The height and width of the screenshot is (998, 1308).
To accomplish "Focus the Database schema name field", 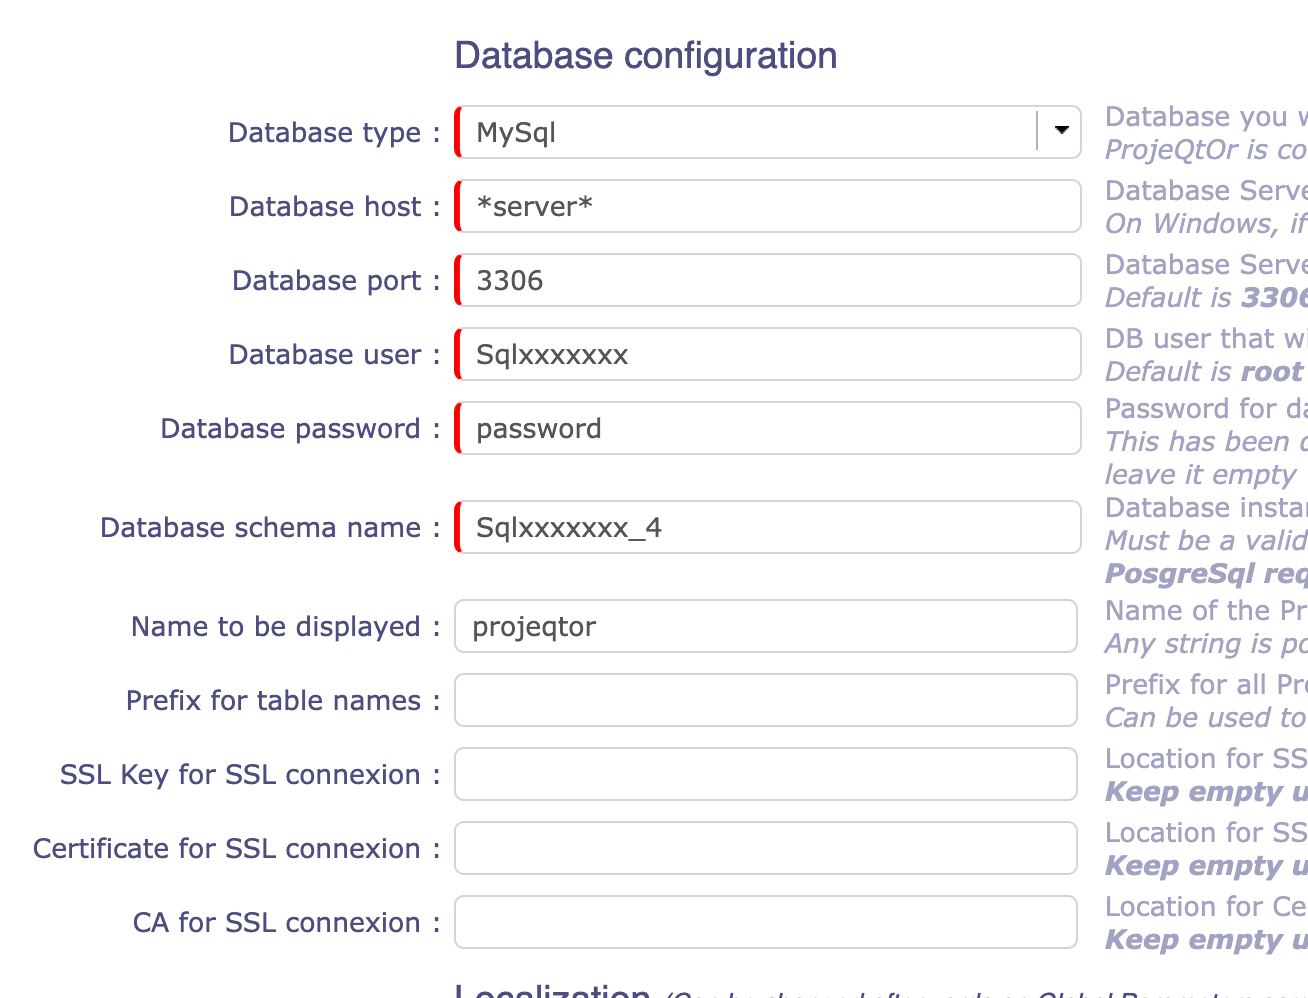I will pos(768,527).
